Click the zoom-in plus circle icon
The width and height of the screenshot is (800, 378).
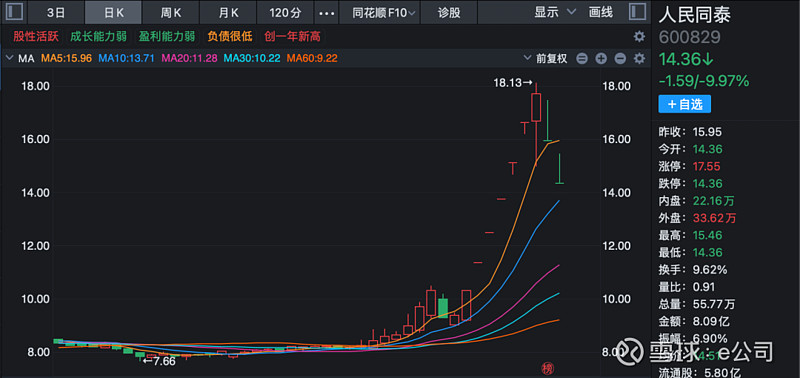tap(601, 59)
